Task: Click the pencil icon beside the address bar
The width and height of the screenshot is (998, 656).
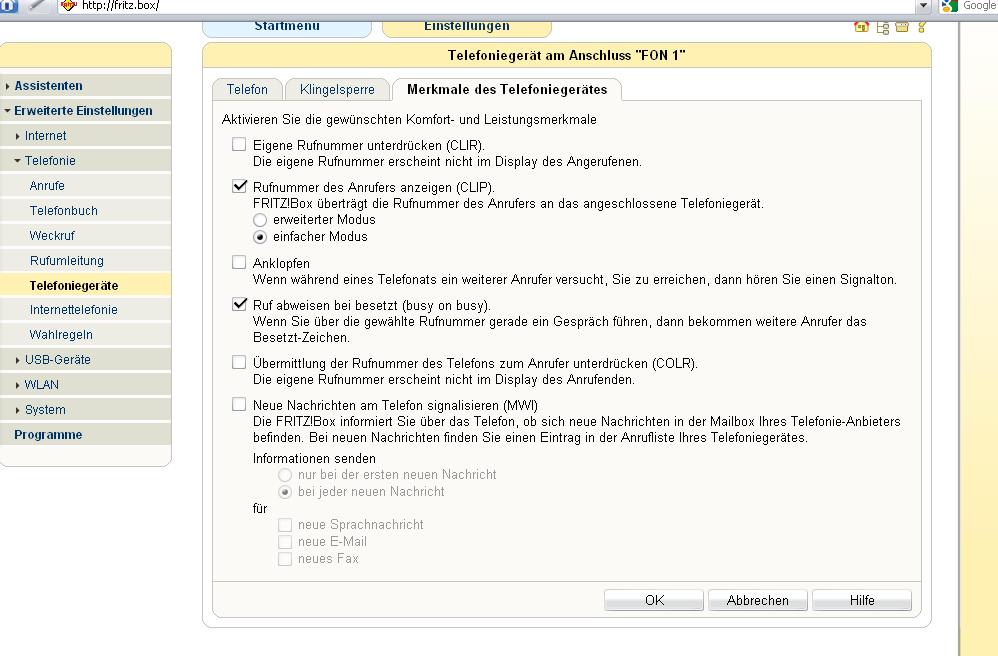Action: (x=37, y=6)
